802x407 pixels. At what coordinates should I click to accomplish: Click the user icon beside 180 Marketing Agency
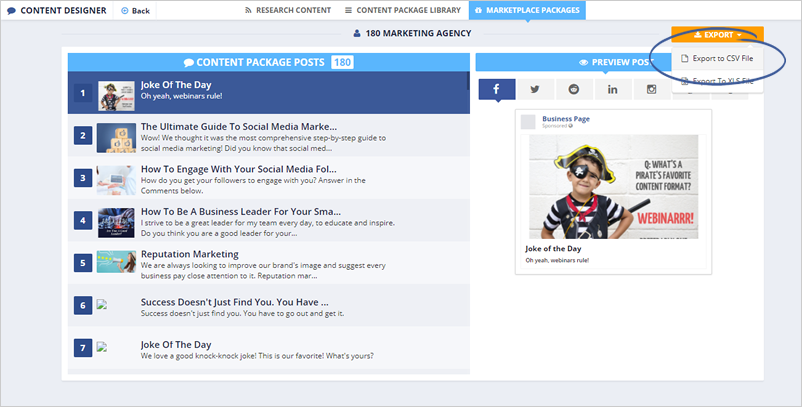[x=358, y=34]
